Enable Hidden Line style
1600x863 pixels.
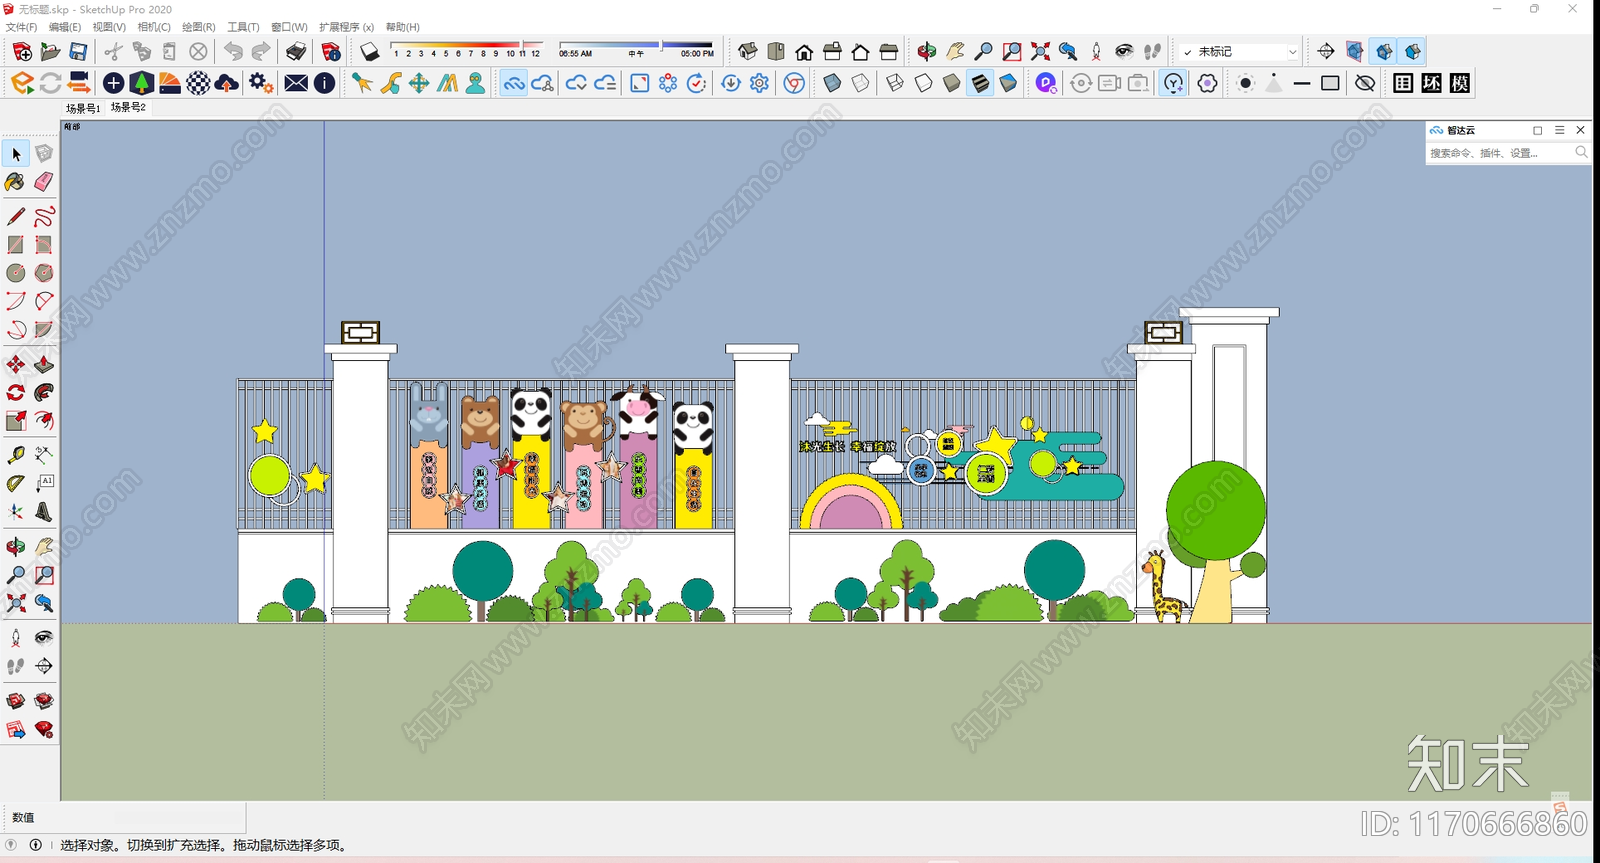[x=923, y=83]
